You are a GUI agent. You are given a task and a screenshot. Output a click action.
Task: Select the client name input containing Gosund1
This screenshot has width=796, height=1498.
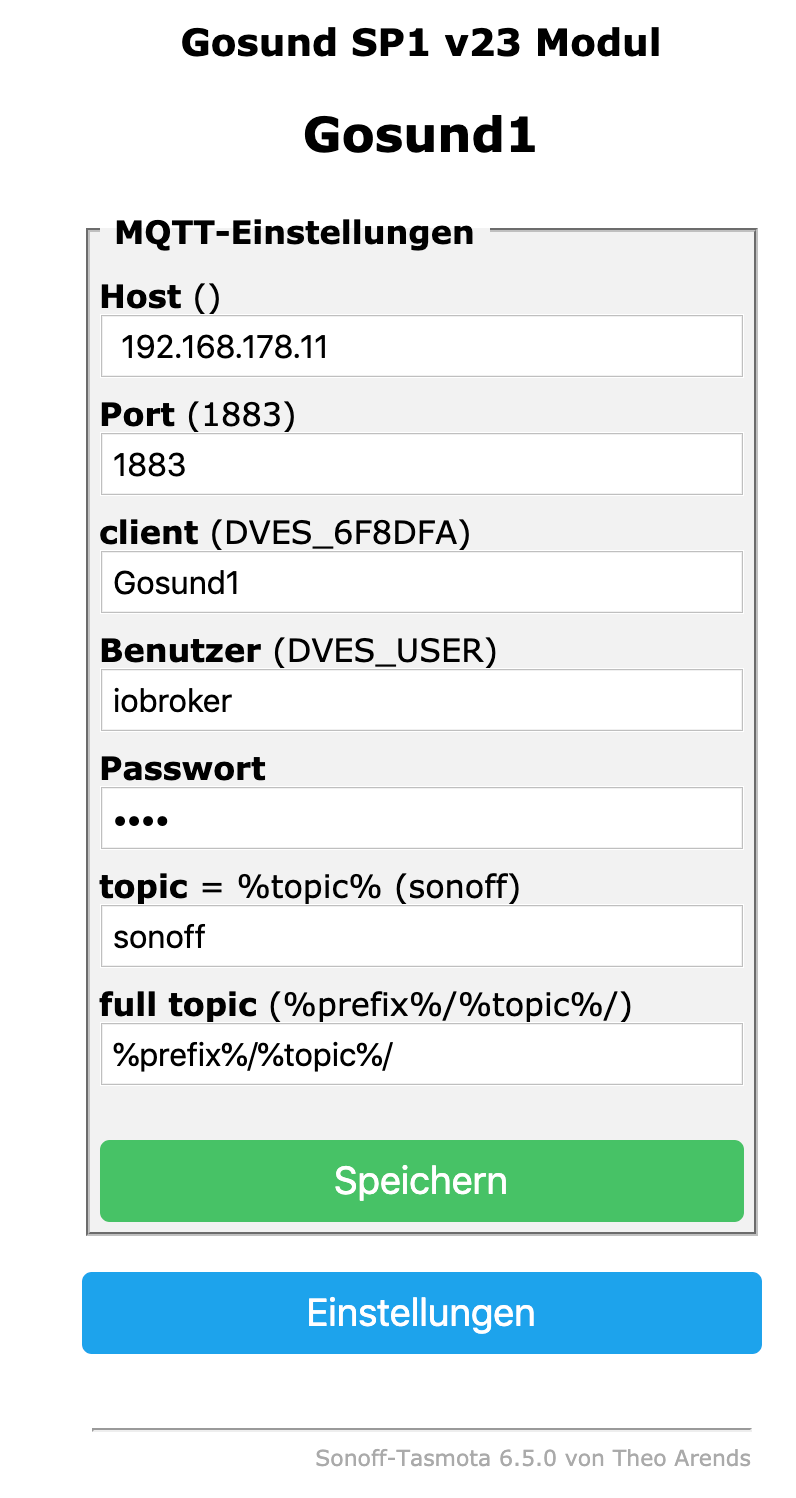(421, 583)
